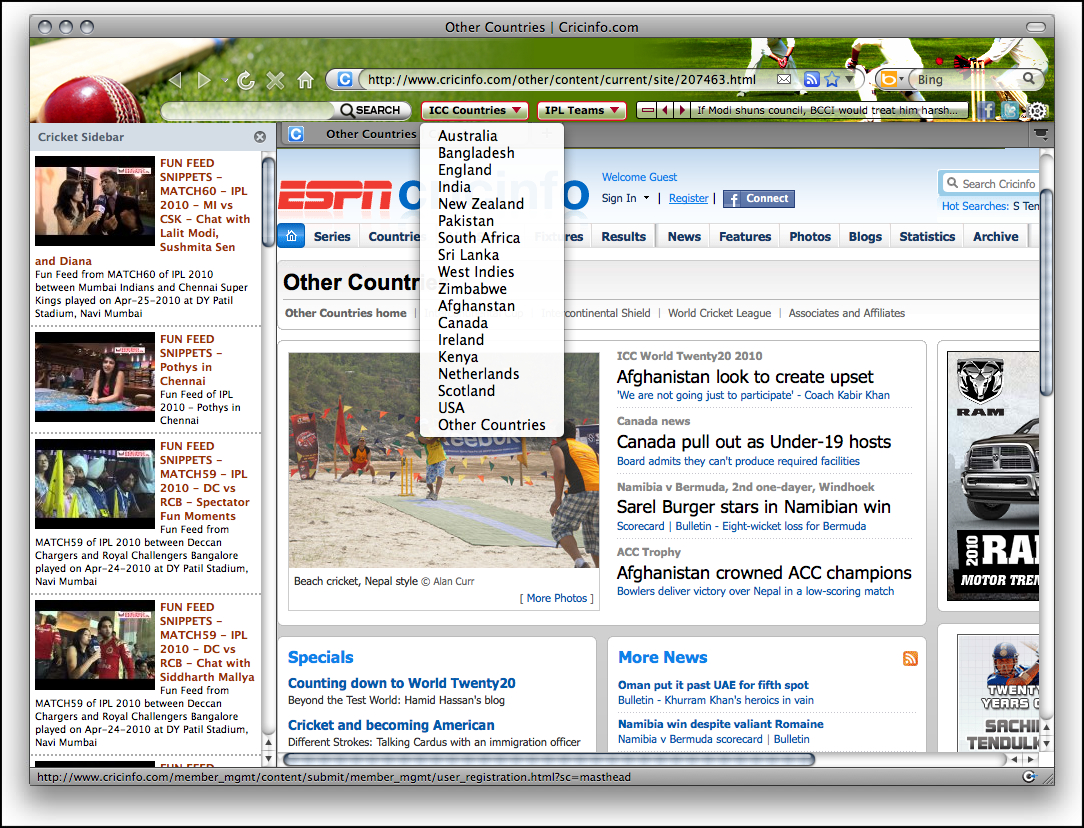Click the cricket toolbar SEARCH button
Image resolution: width=1084 pixels, height=828 pixels.
pyautogui.click(x=371, y=111)
